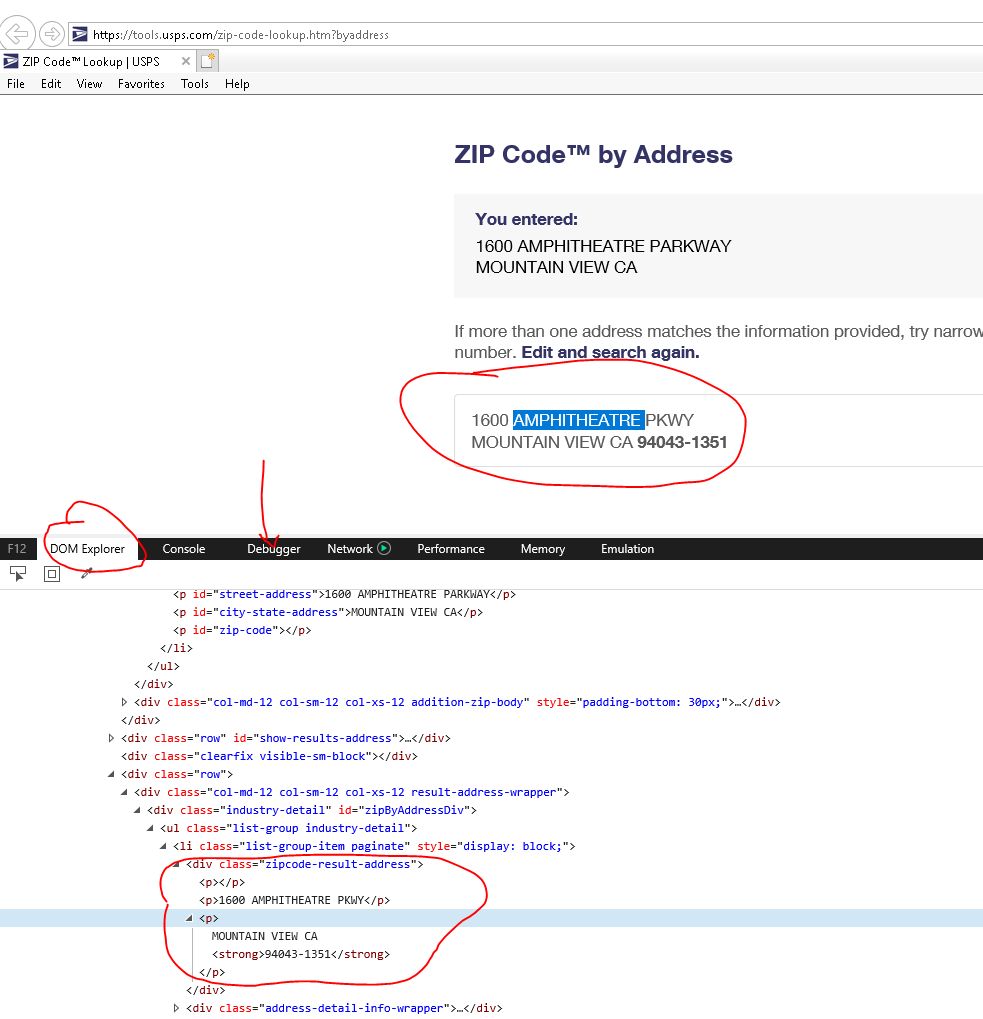Switch to the DOM Explorer tab

tap(87, 549)
